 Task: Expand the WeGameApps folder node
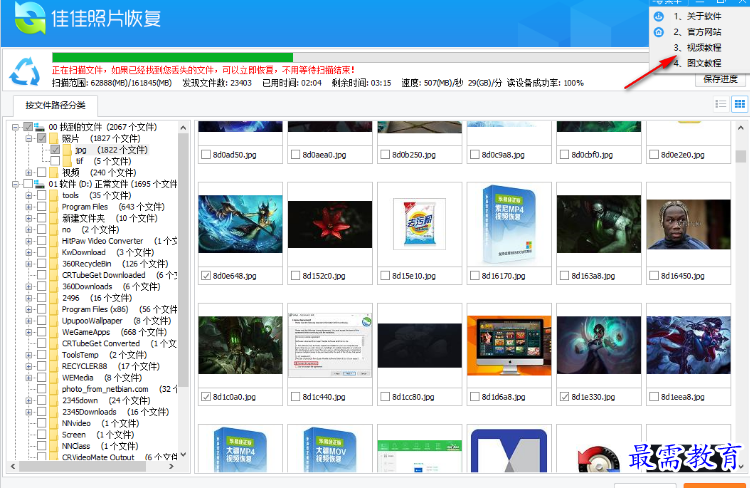pos(29,332)
